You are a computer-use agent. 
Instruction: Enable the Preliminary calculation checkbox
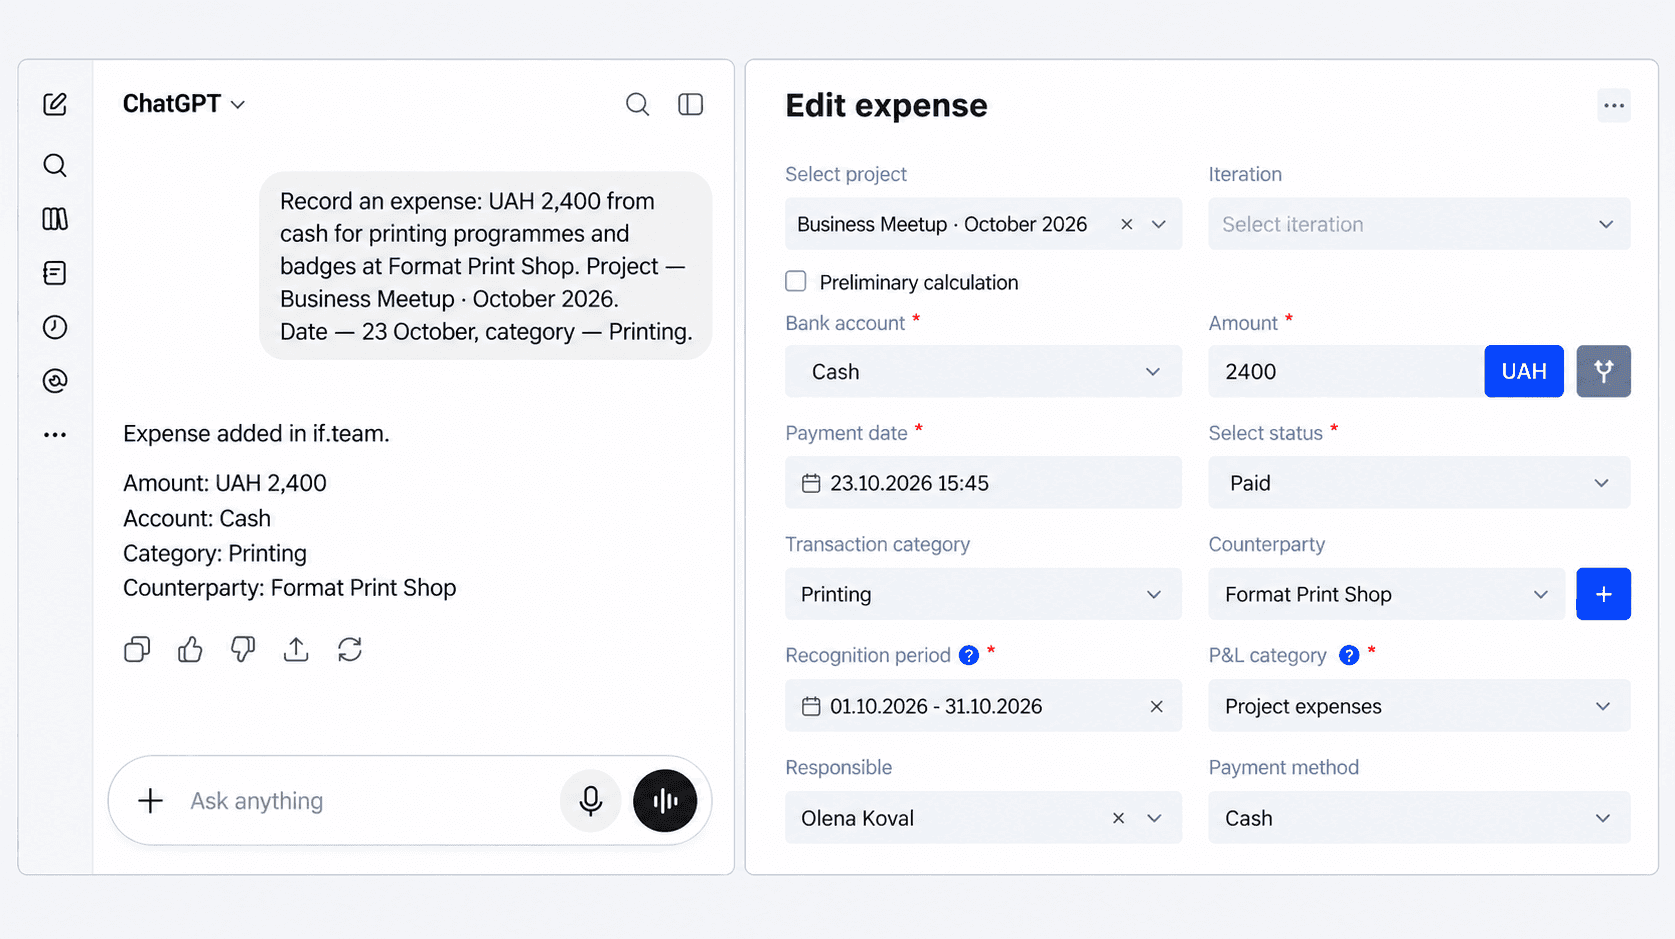tap(796, 281)
